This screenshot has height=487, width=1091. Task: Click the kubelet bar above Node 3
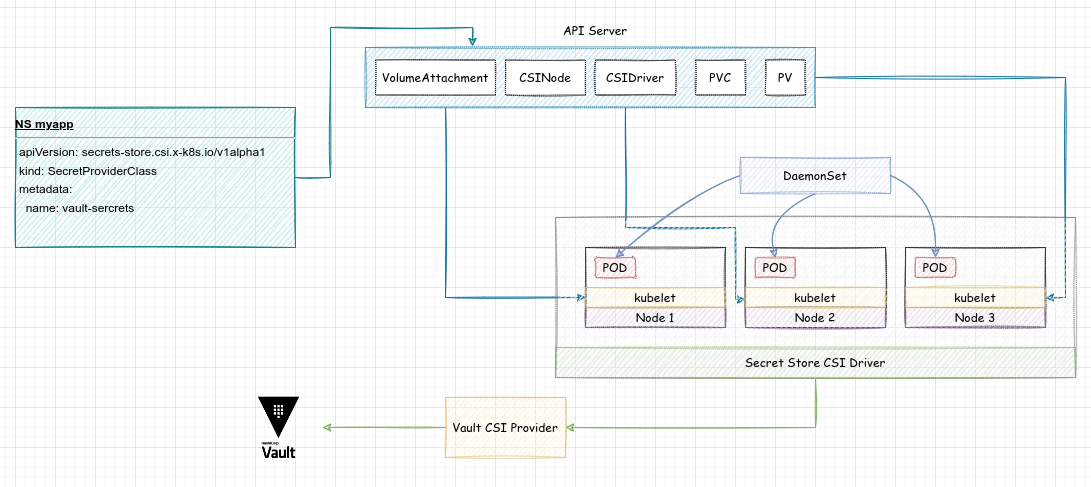tap(975, 298)
